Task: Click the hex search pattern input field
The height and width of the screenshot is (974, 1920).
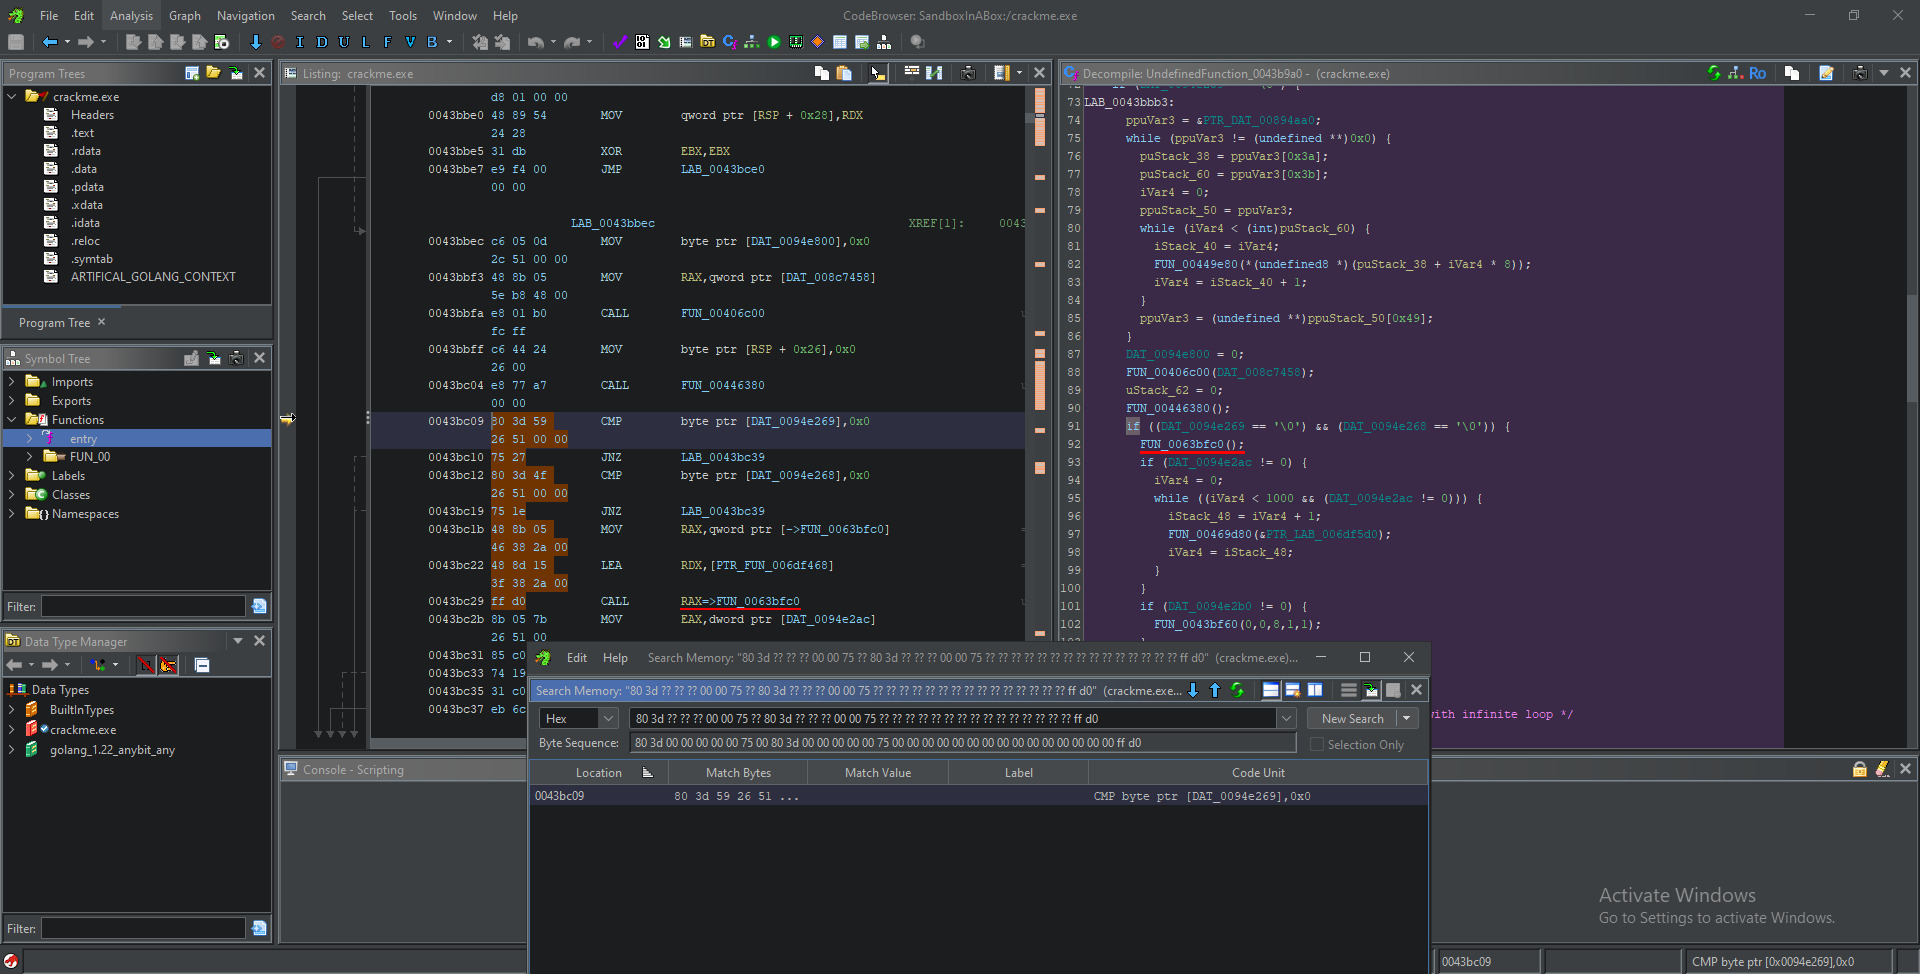Action: (953, 718)
